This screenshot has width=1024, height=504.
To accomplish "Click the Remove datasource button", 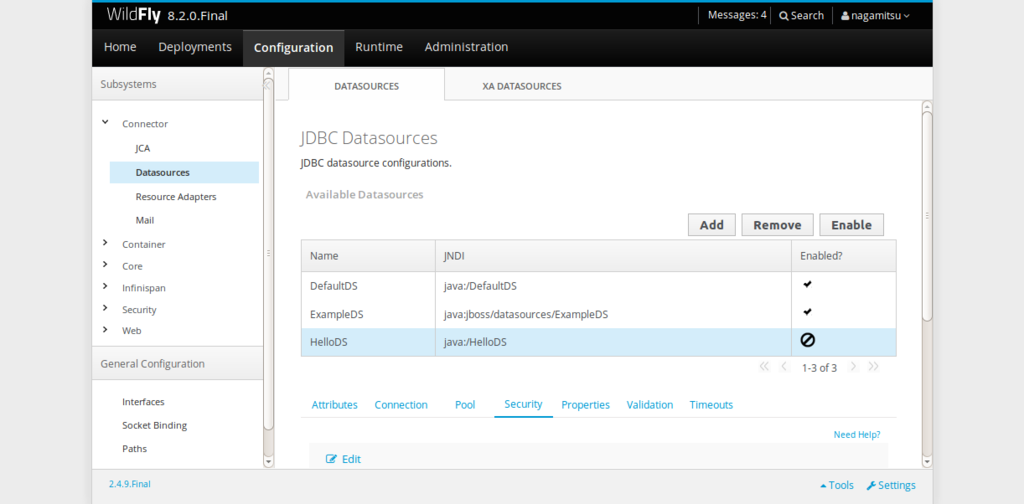I will pyautogui.click(x=777, y=225).
